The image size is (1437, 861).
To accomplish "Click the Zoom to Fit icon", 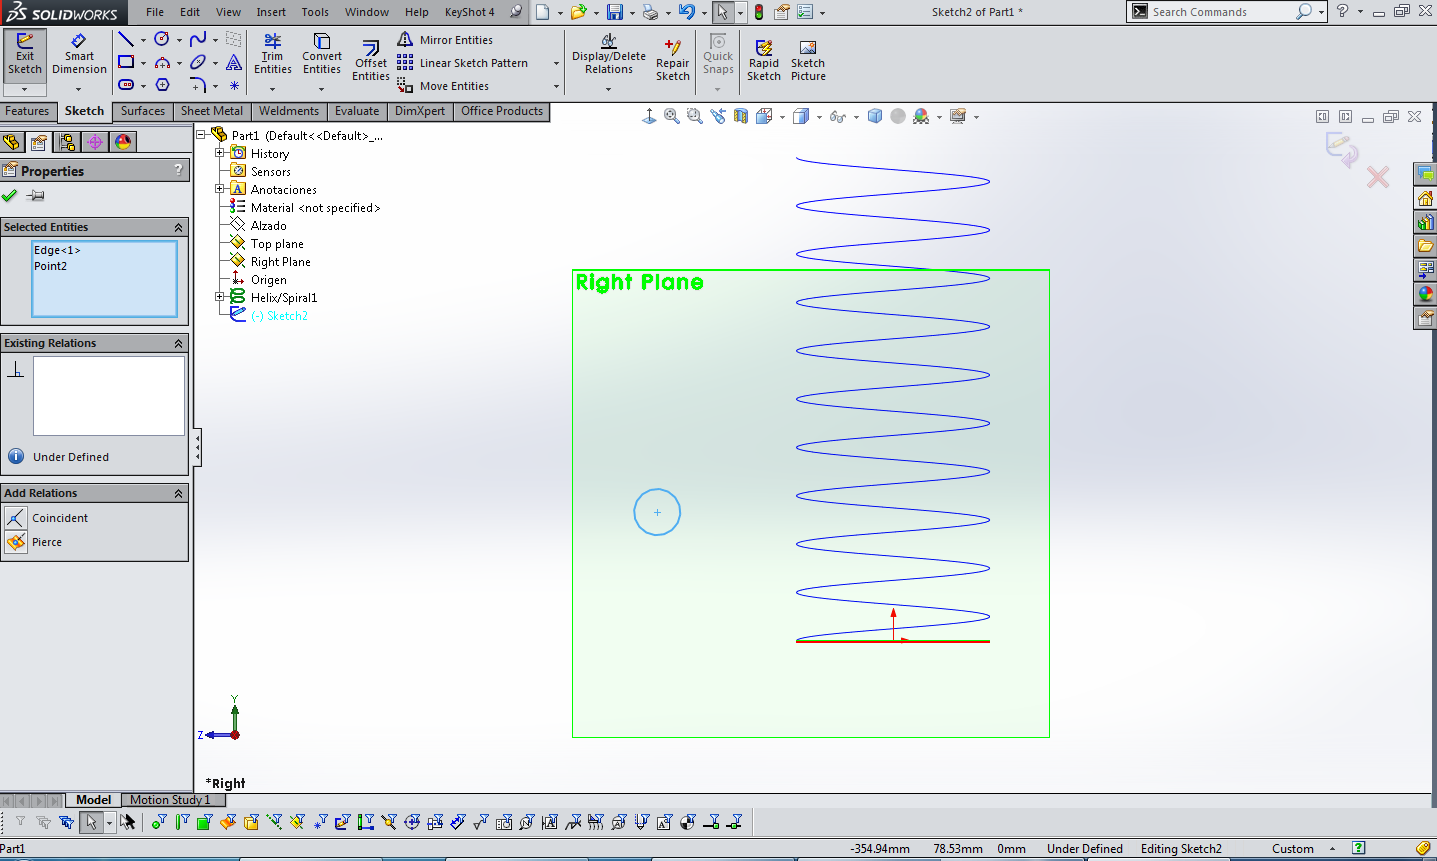I will pos(672,115).
